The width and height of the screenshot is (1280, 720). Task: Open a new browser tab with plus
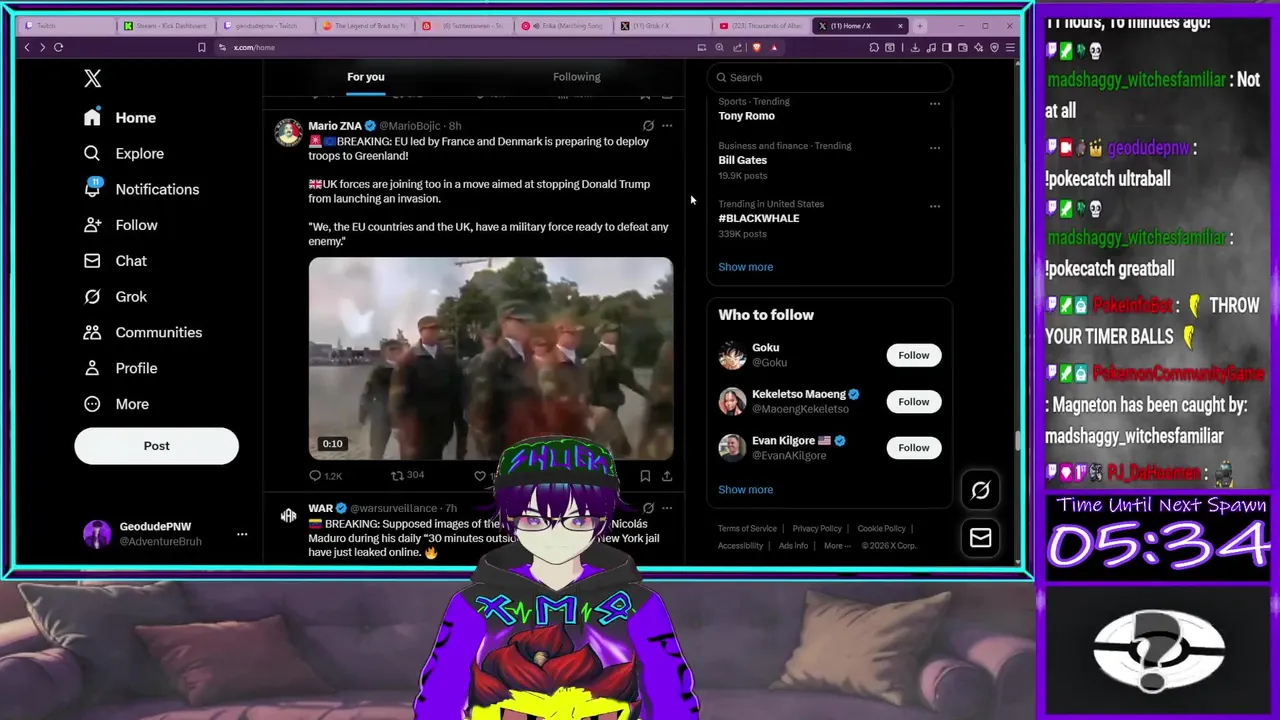921,25
